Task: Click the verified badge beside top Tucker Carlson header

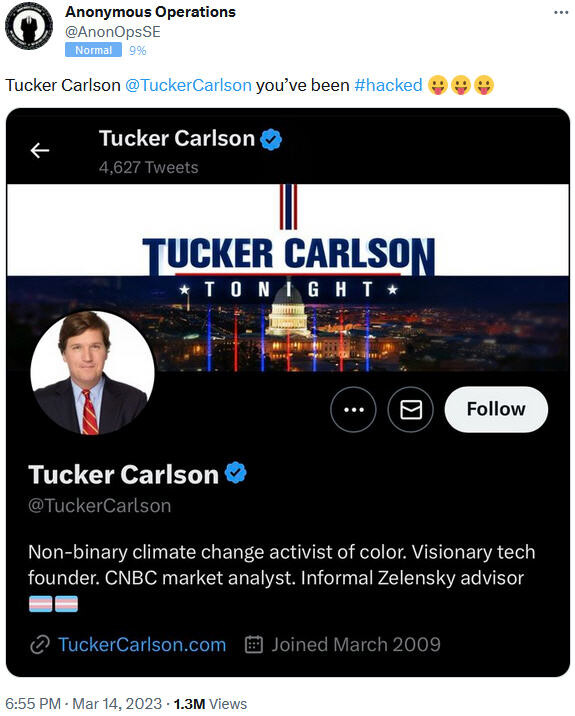Action: (271, 139)
